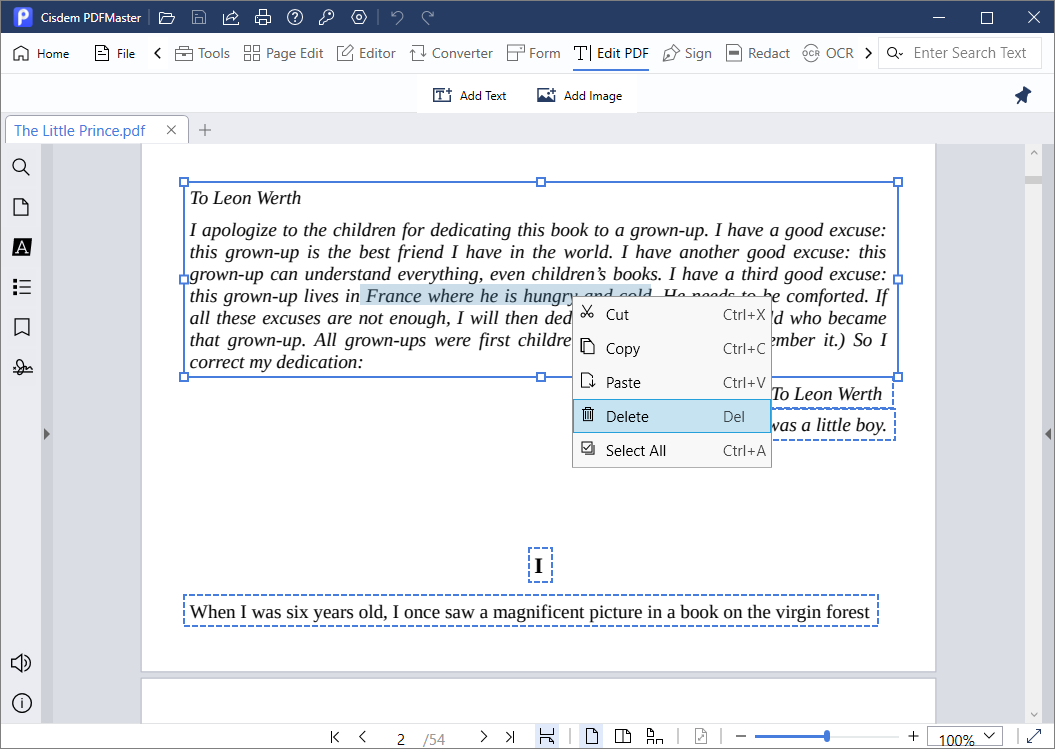The width and height of the screenshot is (1055, 749).
Task: Click the speaker read-aloud icon
Action: 21,663
